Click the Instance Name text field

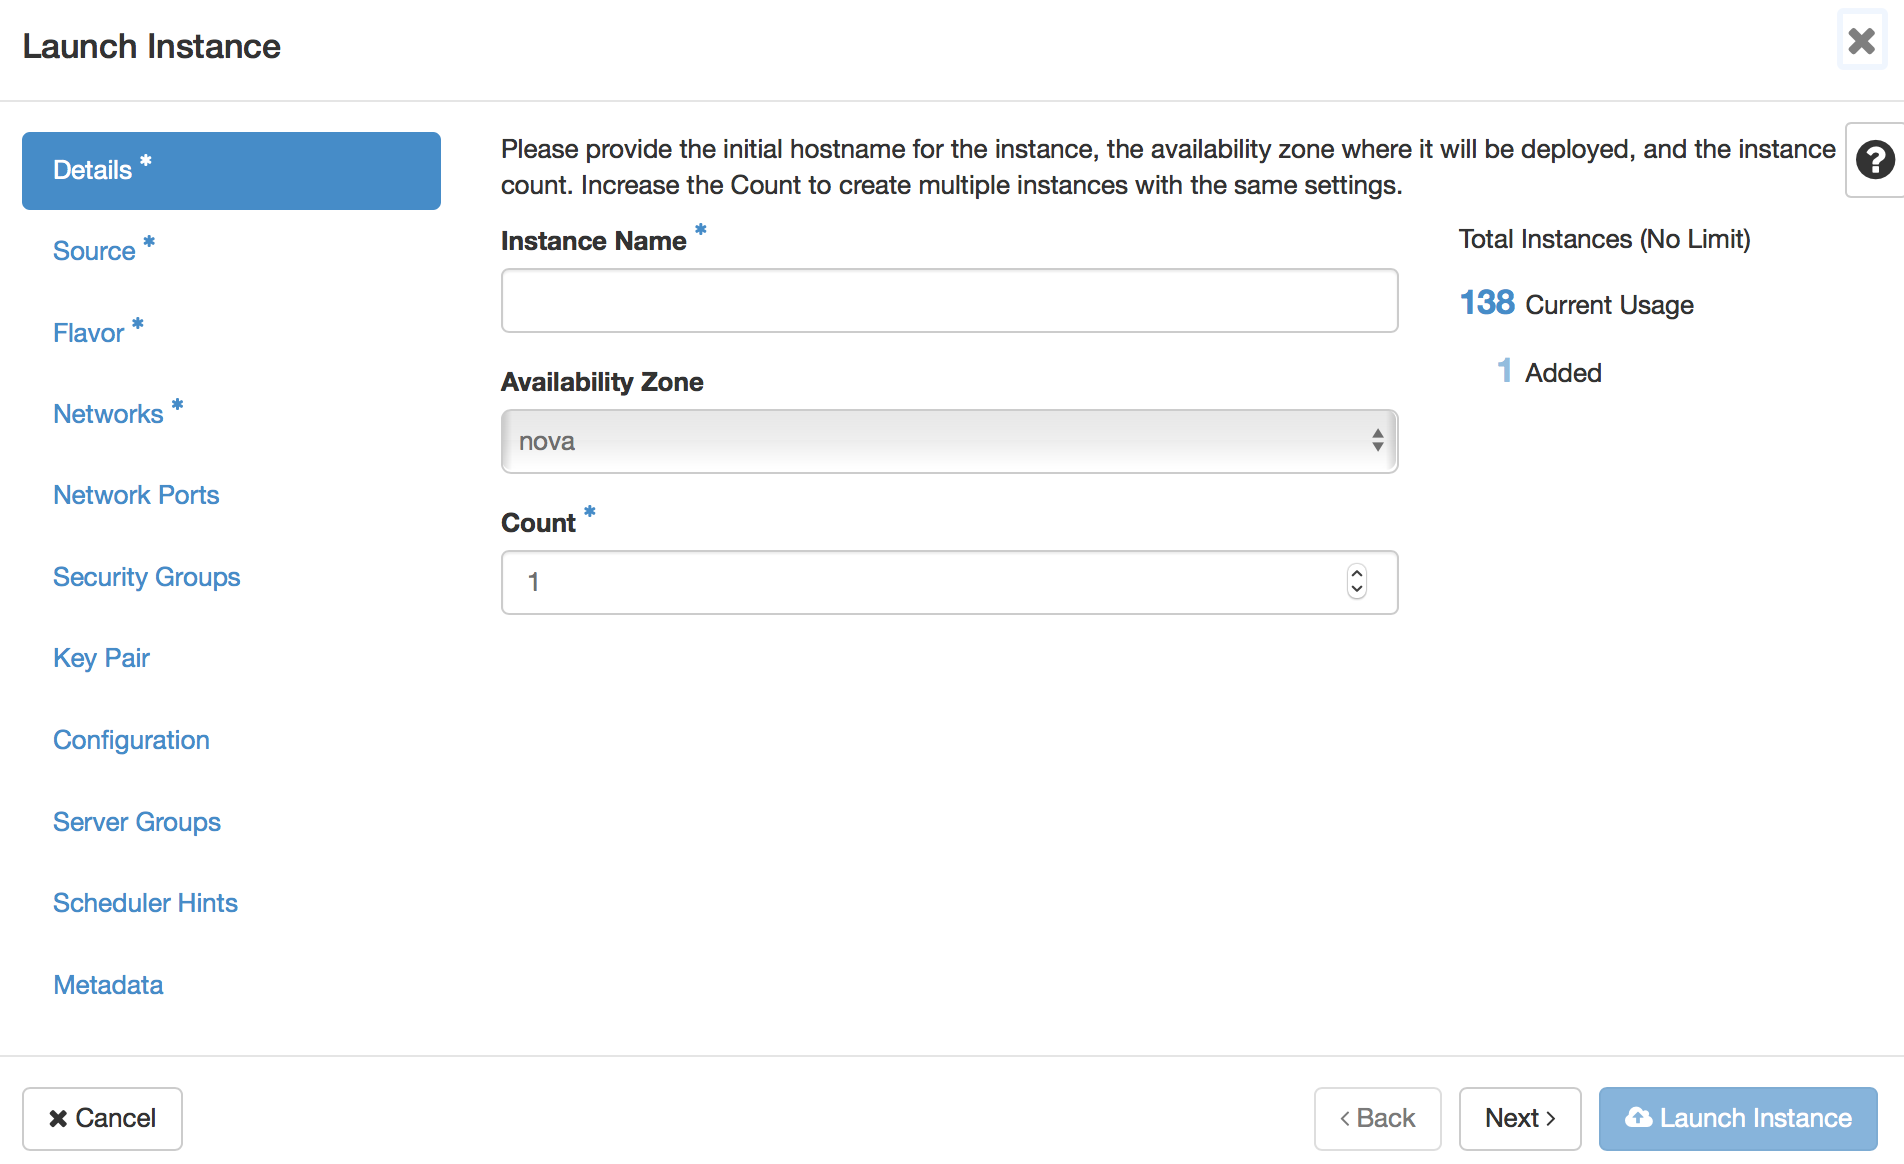coord(949,300)
